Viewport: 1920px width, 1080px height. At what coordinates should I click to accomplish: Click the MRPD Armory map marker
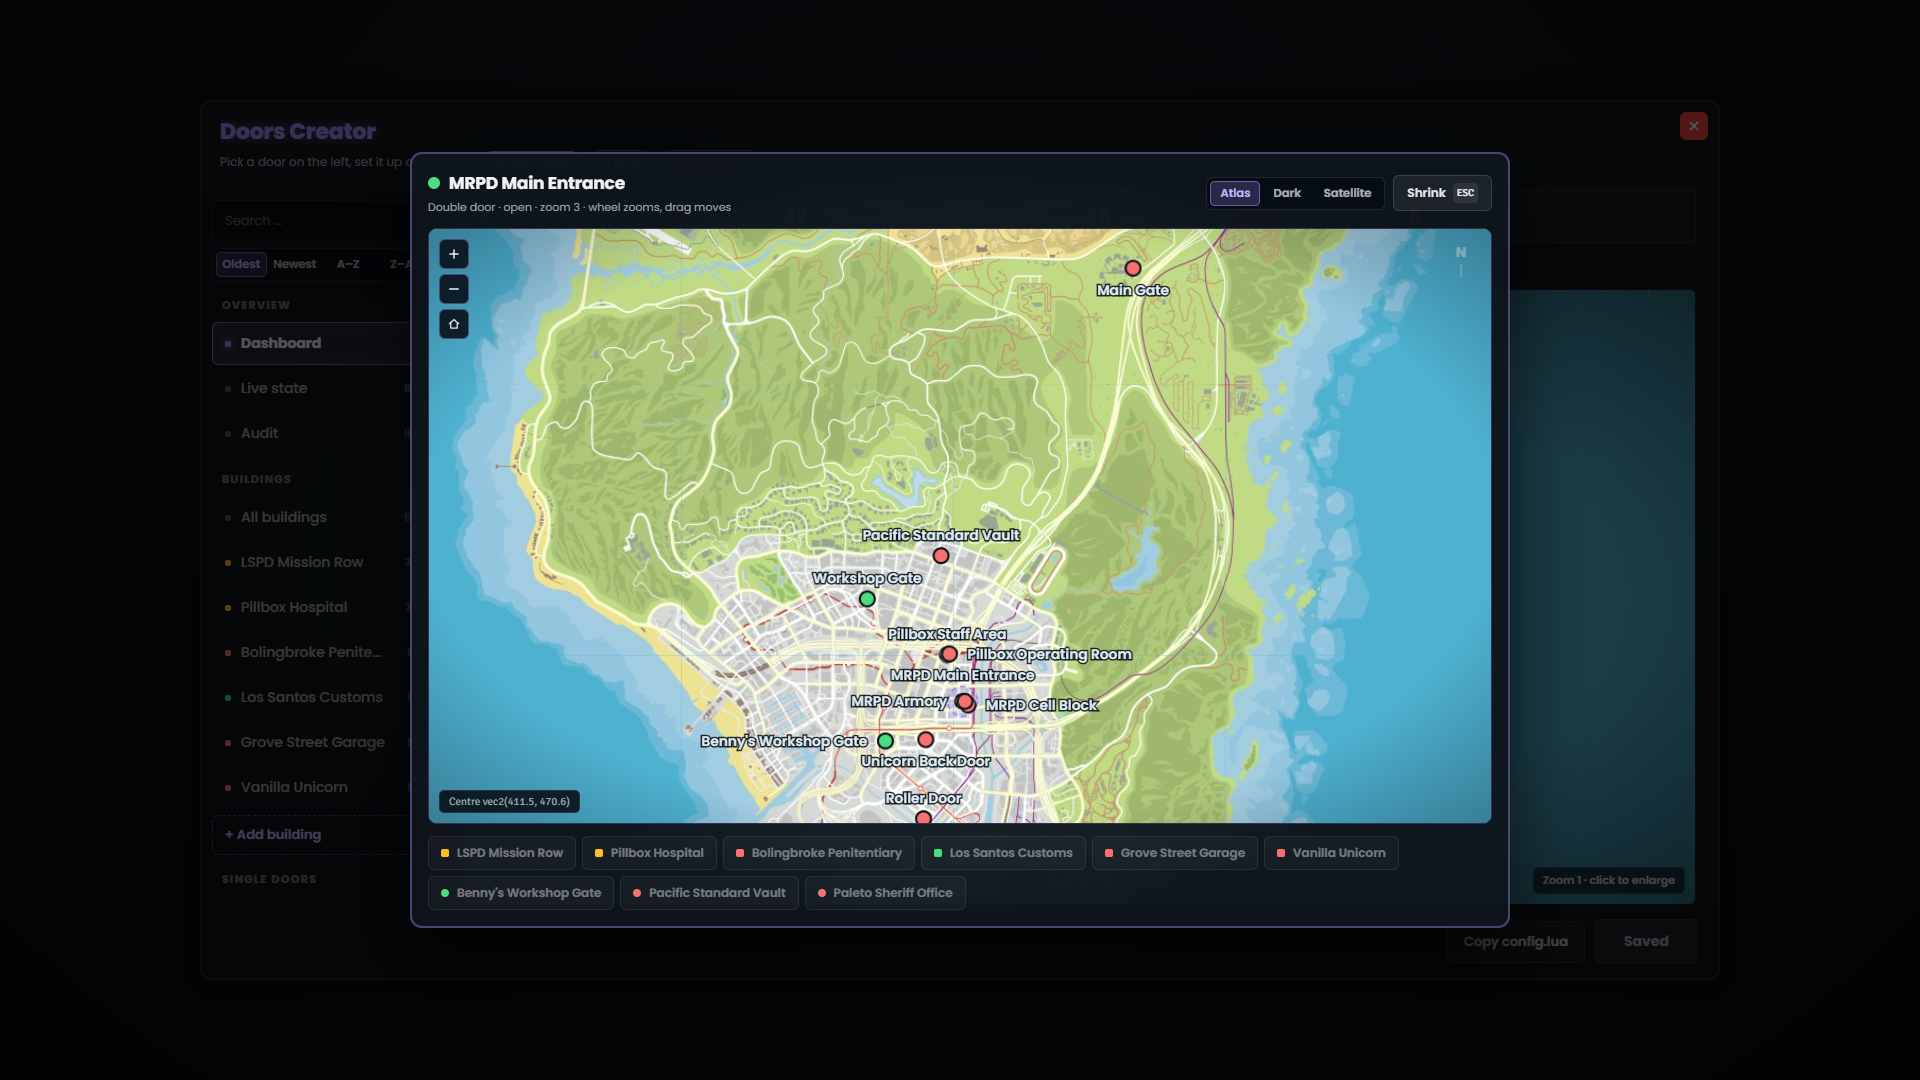point(964,702)
